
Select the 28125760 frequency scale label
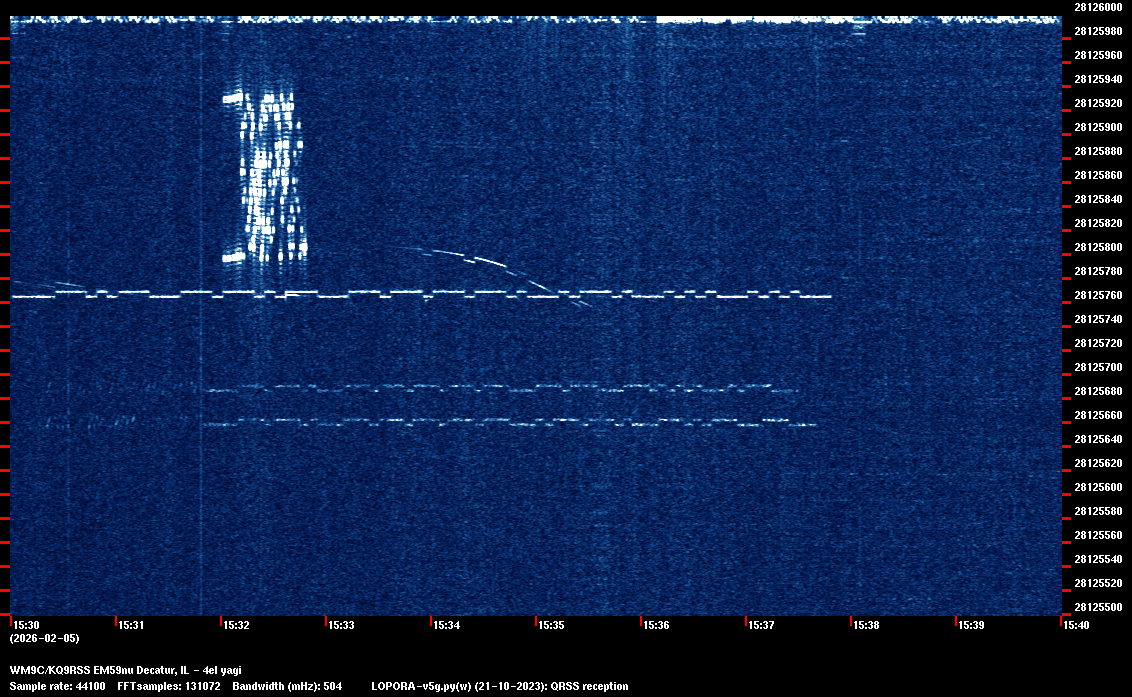(1097, 295)
